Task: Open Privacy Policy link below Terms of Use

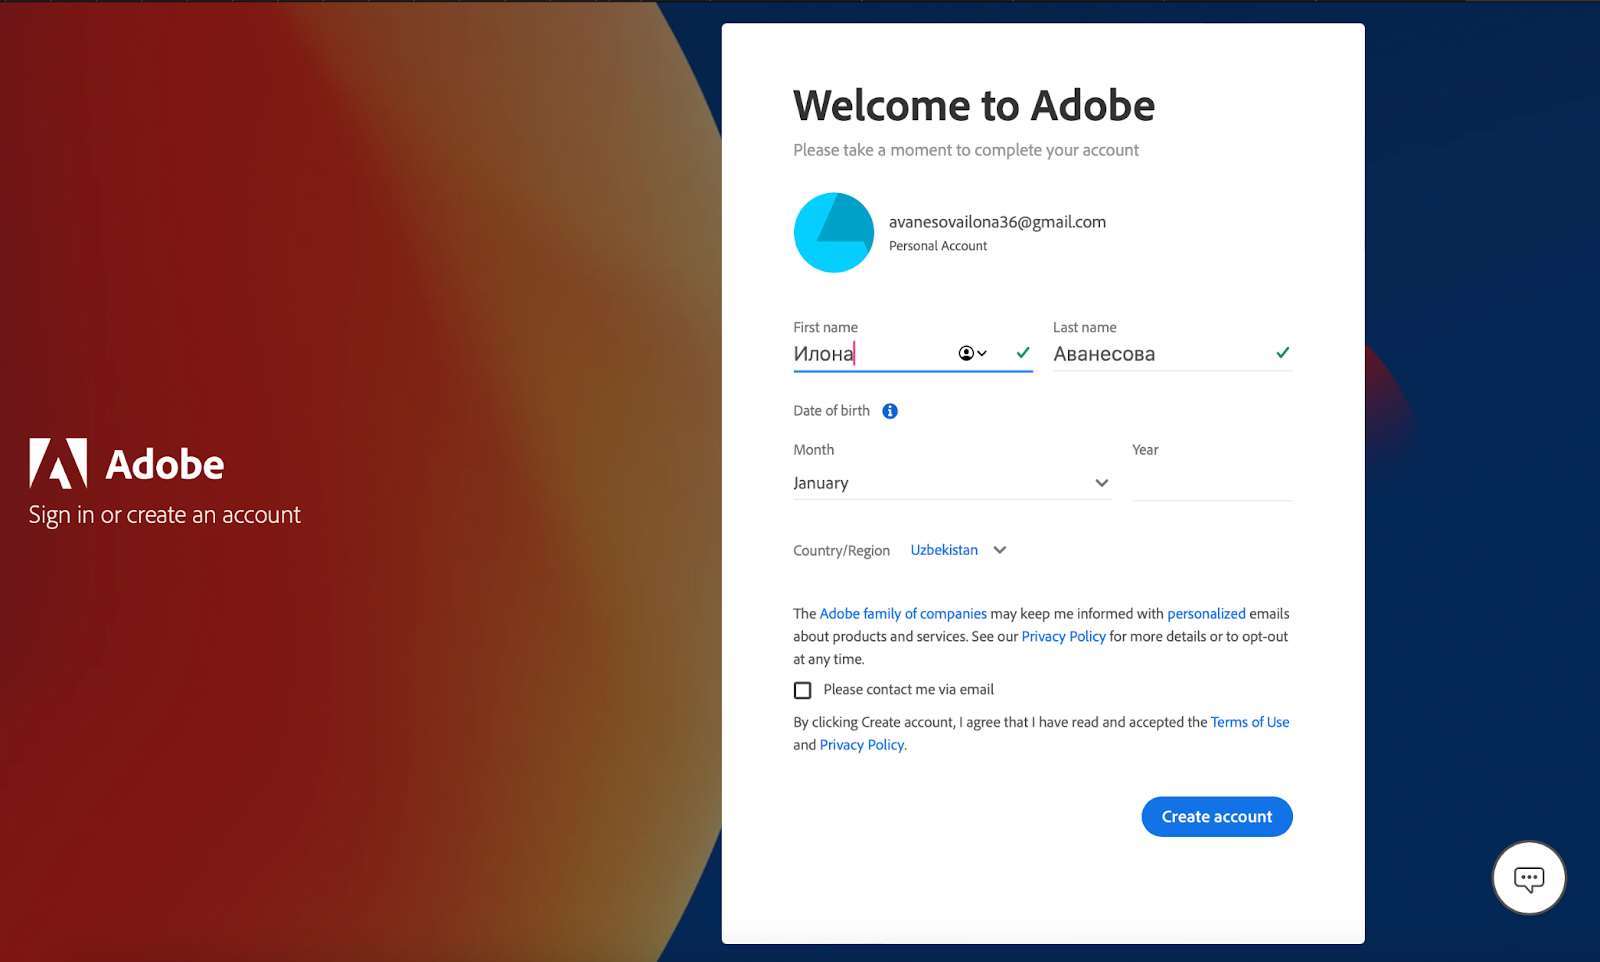Action: click(x=862, y=745)
